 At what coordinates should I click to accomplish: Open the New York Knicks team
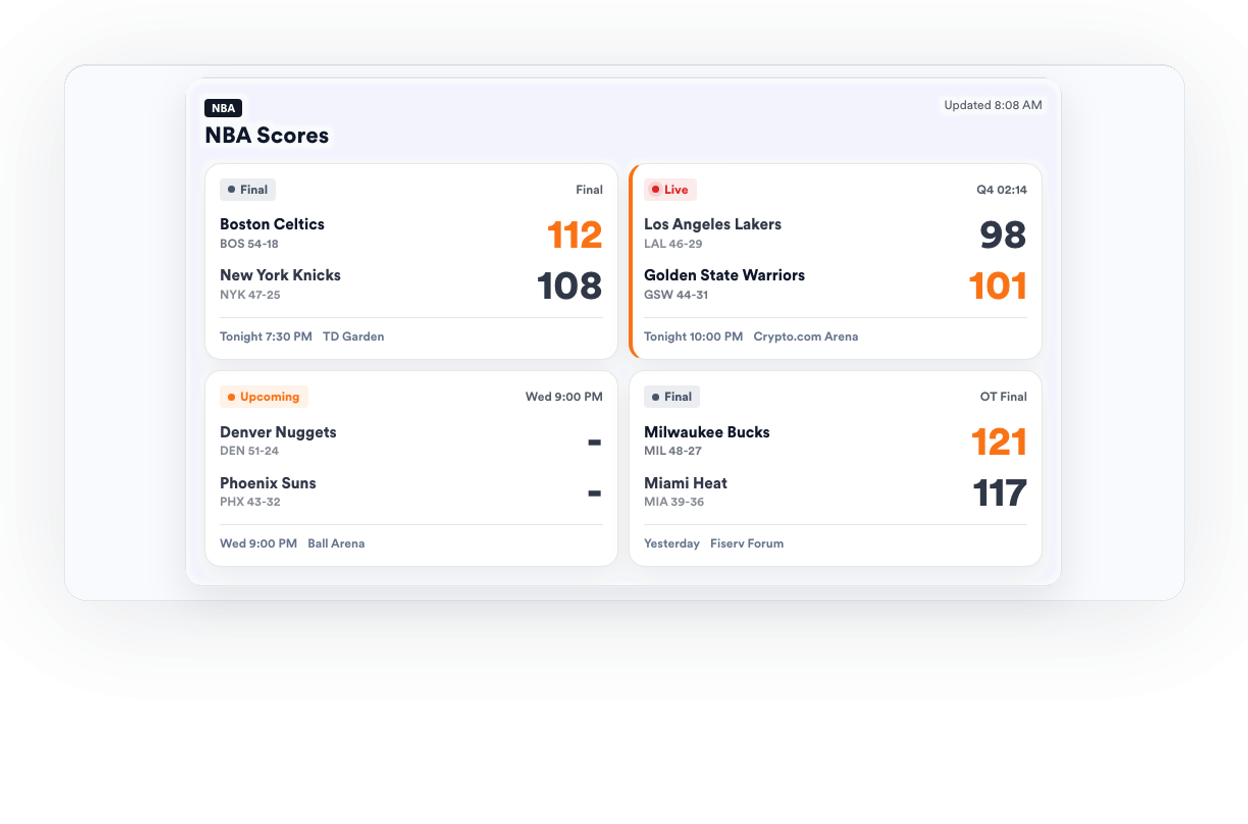(280, 275)
